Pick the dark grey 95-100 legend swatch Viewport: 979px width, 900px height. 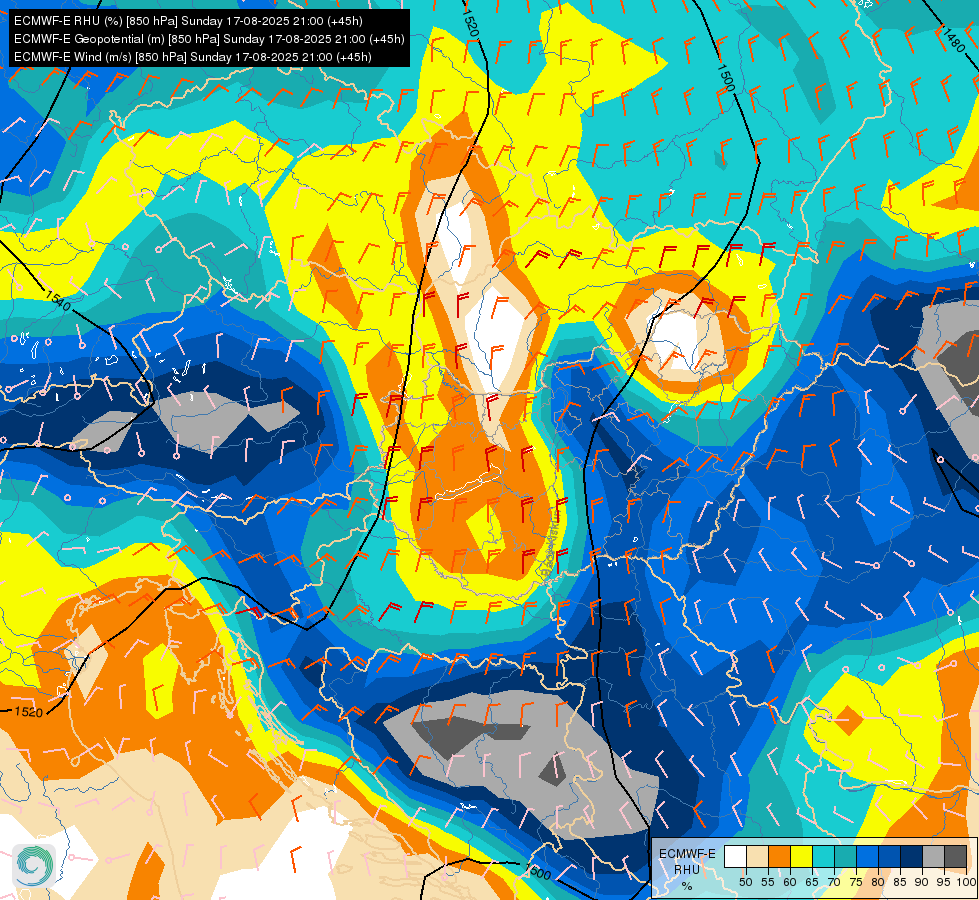(x=955, y=856)
